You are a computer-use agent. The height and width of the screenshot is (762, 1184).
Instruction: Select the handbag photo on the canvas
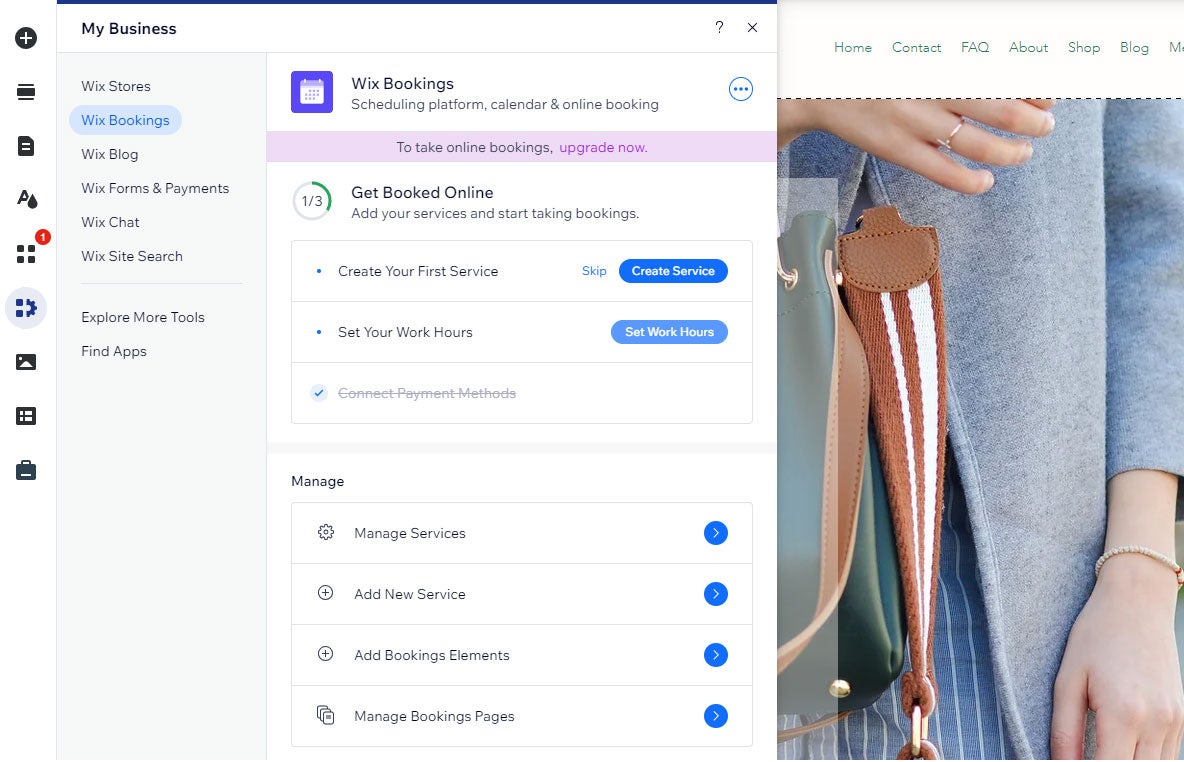[x=980, y=429]
